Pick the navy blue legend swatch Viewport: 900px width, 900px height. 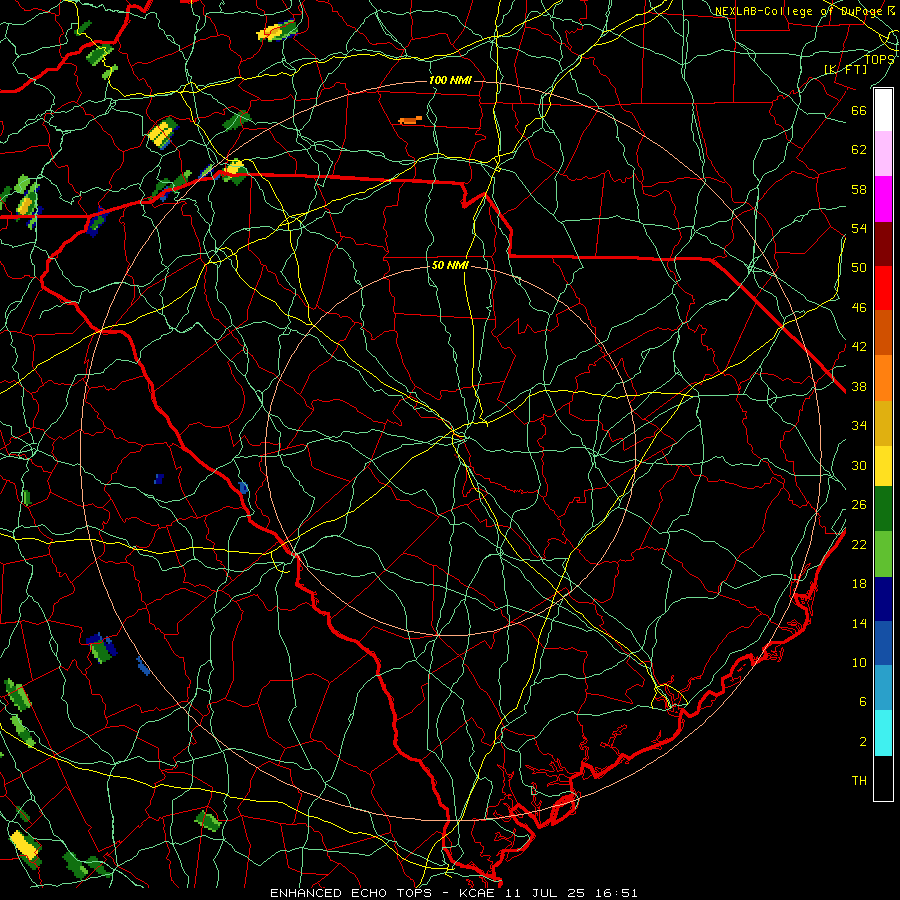point(883,599)
